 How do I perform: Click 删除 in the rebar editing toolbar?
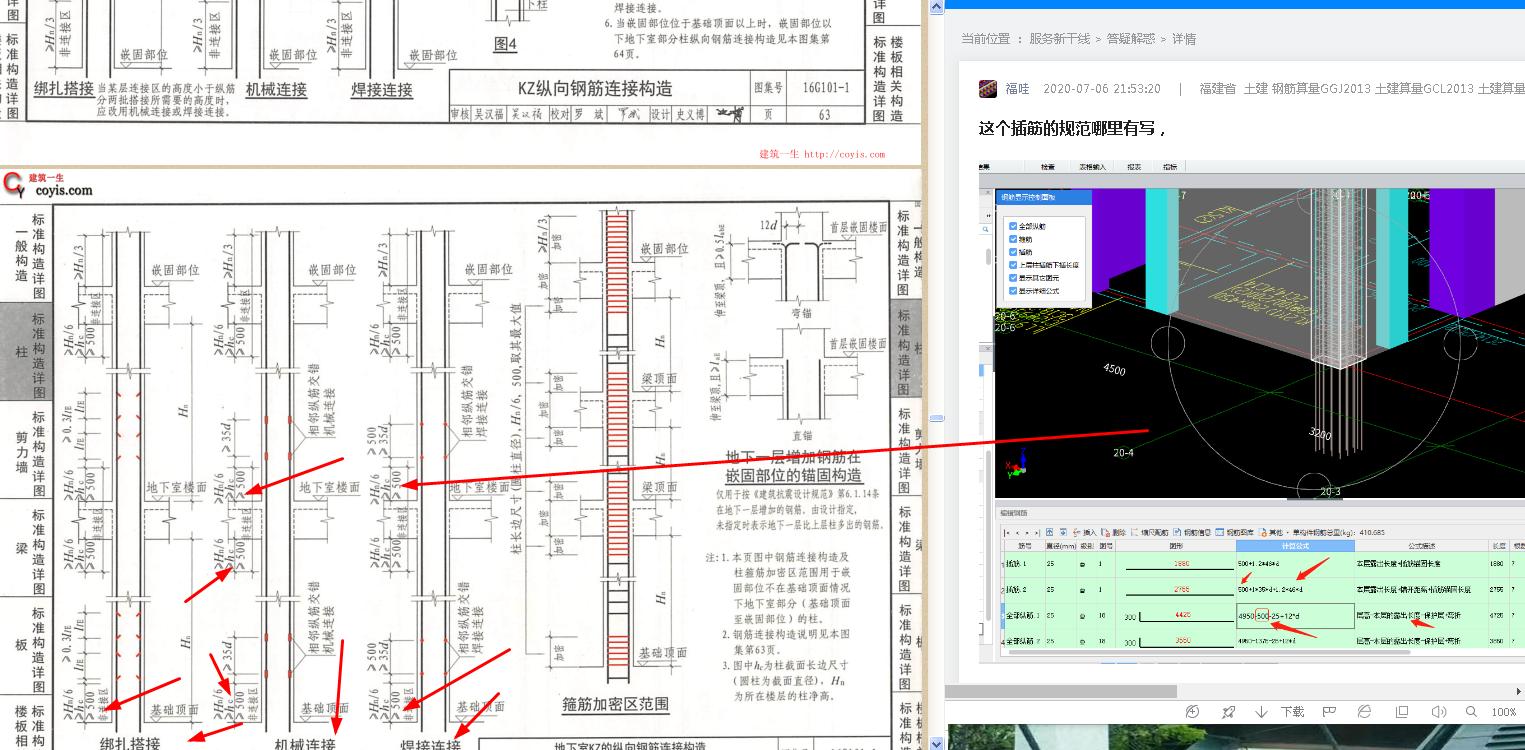(x=1115, y=533)
